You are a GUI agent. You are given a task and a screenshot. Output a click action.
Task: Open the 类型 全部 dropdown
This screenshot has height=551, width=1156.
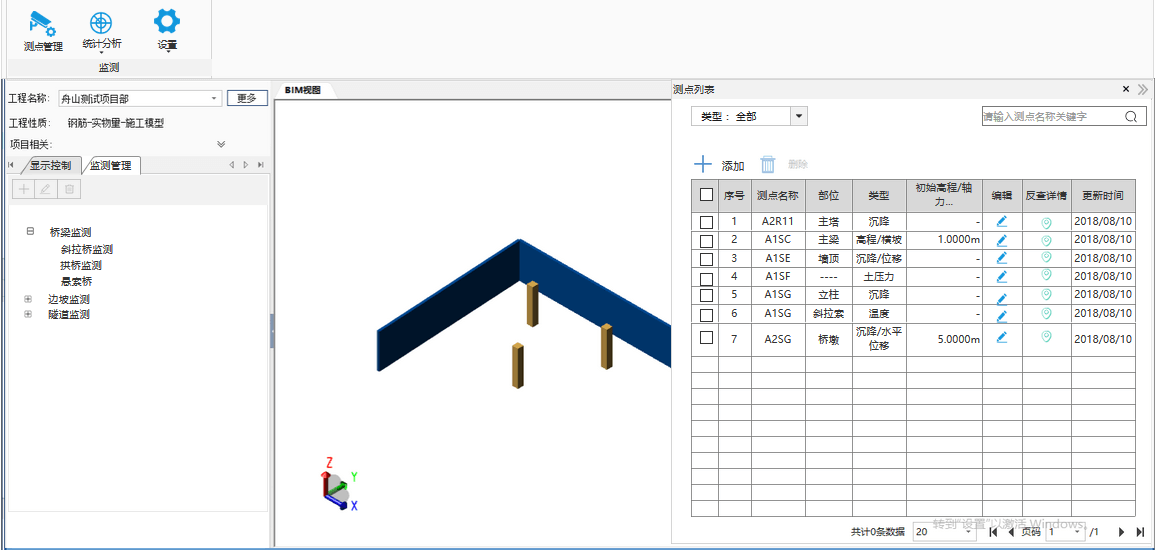749,116
